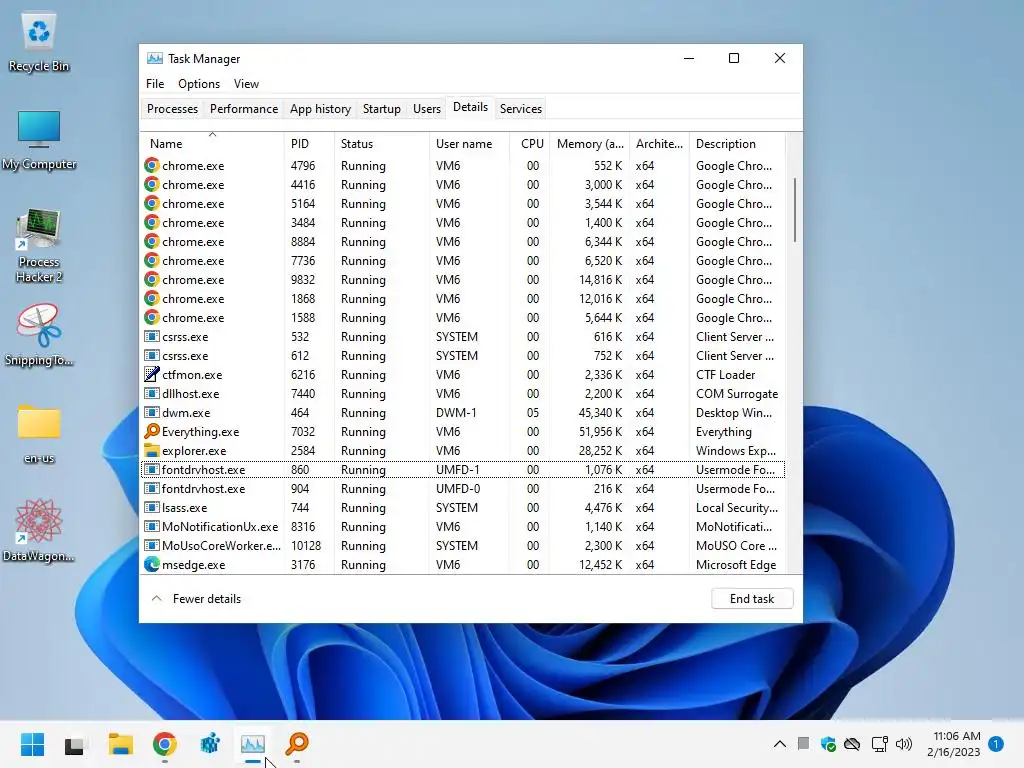Switch to the Services tab
Viewport: 1024px width, 768px height.
click(x=520, y=109)
